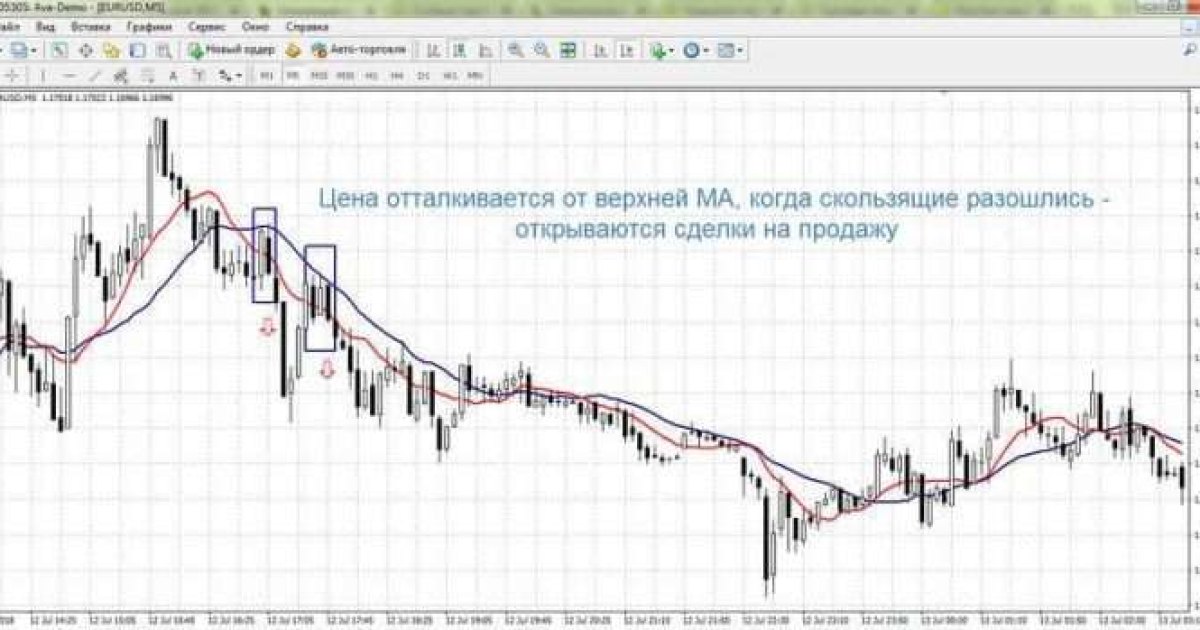This screenshot has width=1200, height=630.
Task: Switch chart to M1 timeframe
Action: pos(266,76)
